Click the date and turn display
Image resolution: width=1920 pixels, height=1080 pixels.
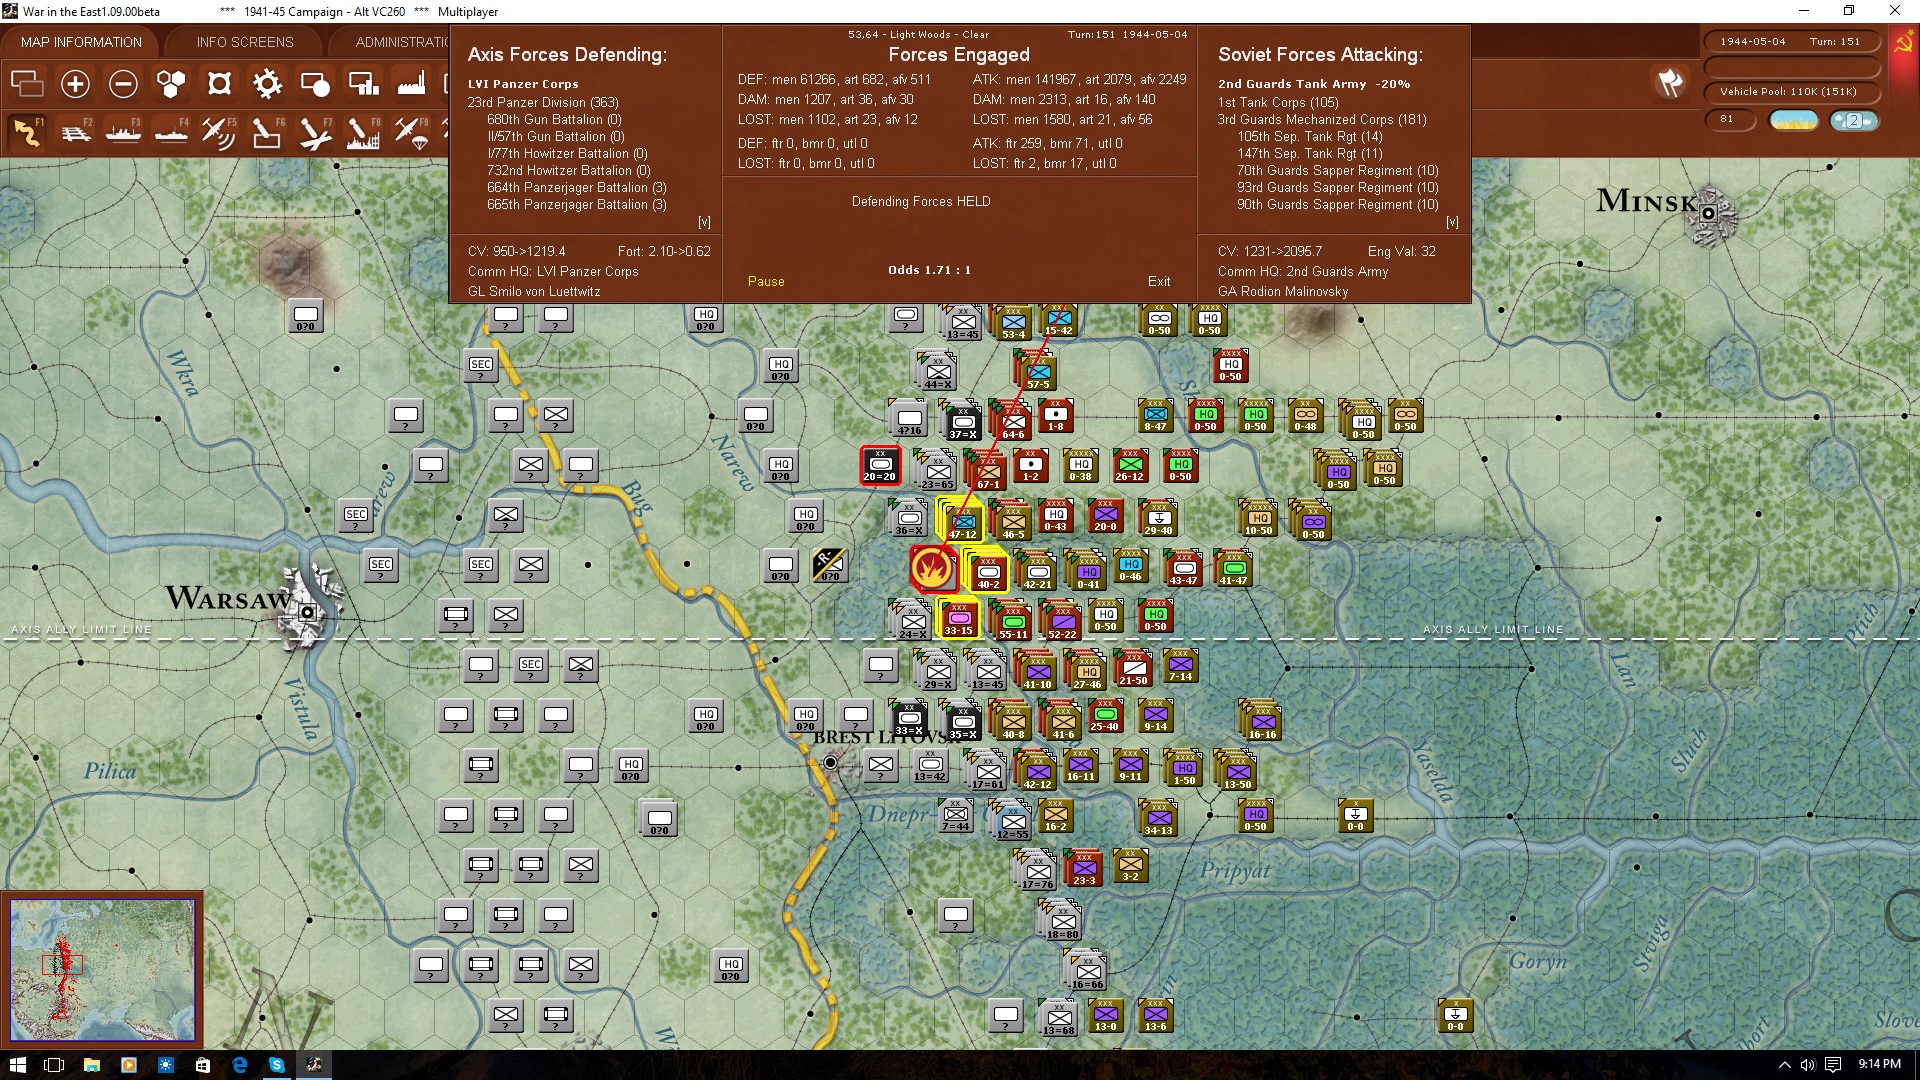click(1791, 42)
